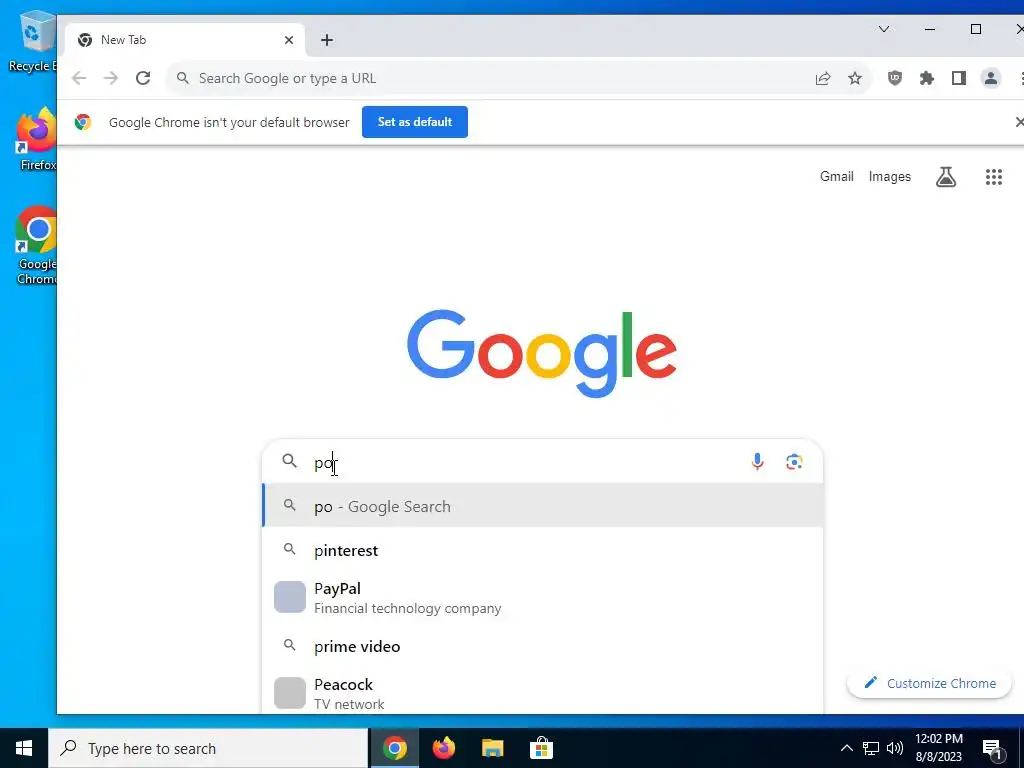Select the Firefox desktop shortcut

[37, 140]
